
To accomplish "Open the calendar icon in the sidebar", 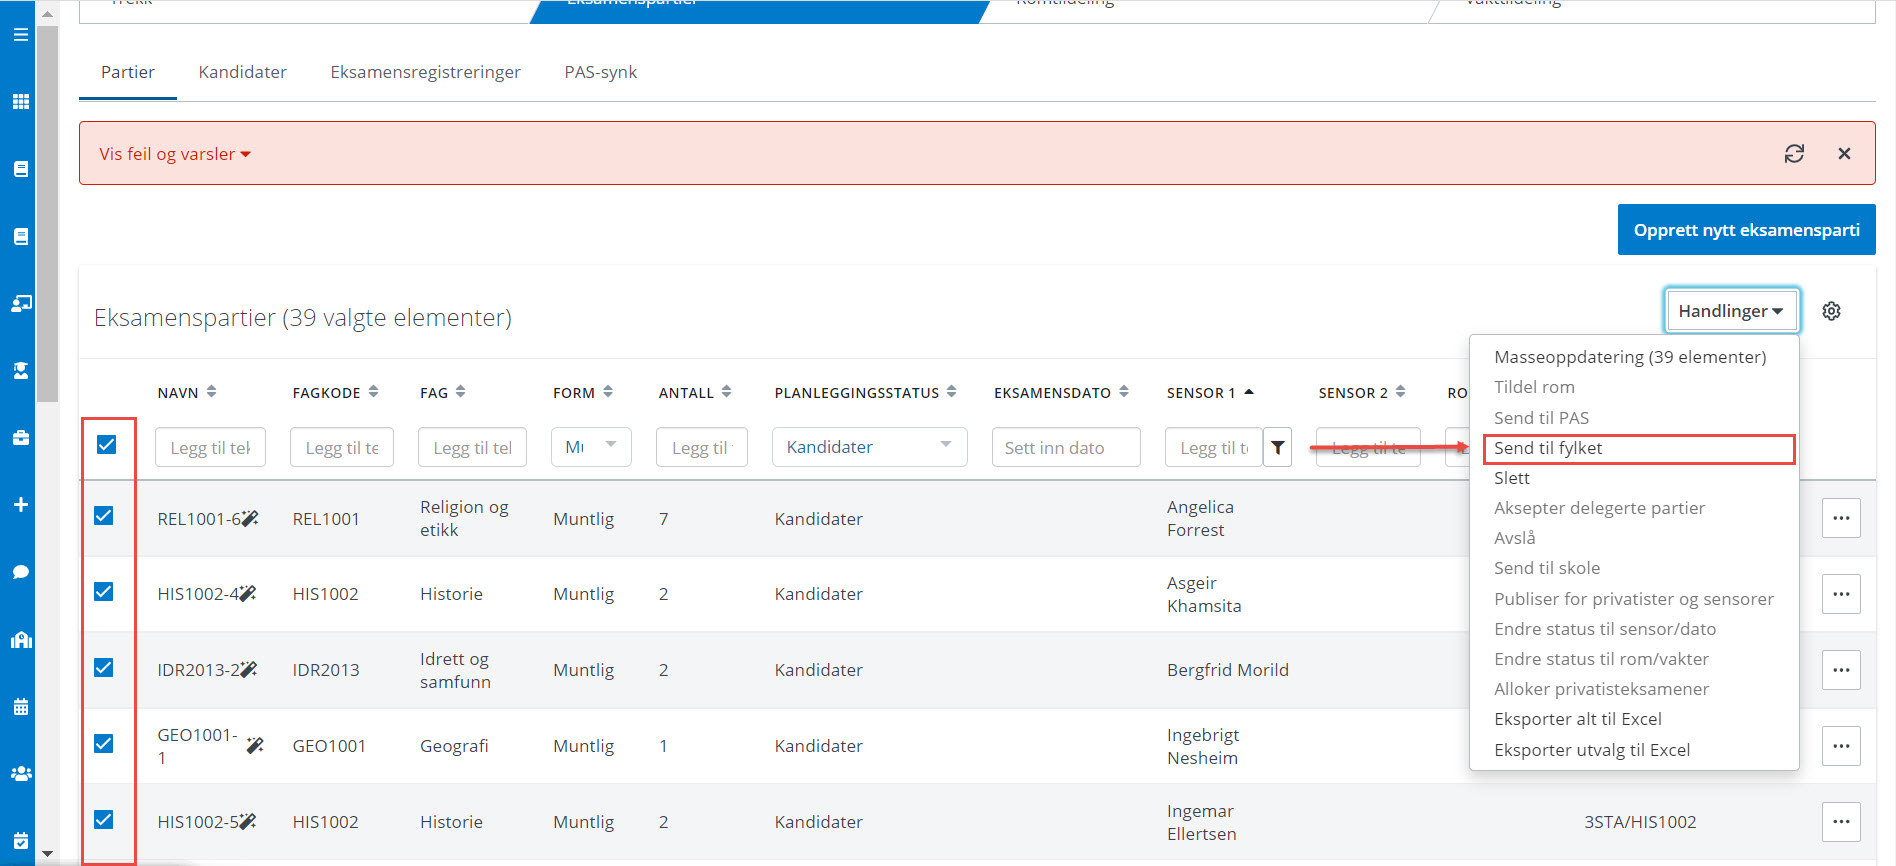I will click(20, 707).
